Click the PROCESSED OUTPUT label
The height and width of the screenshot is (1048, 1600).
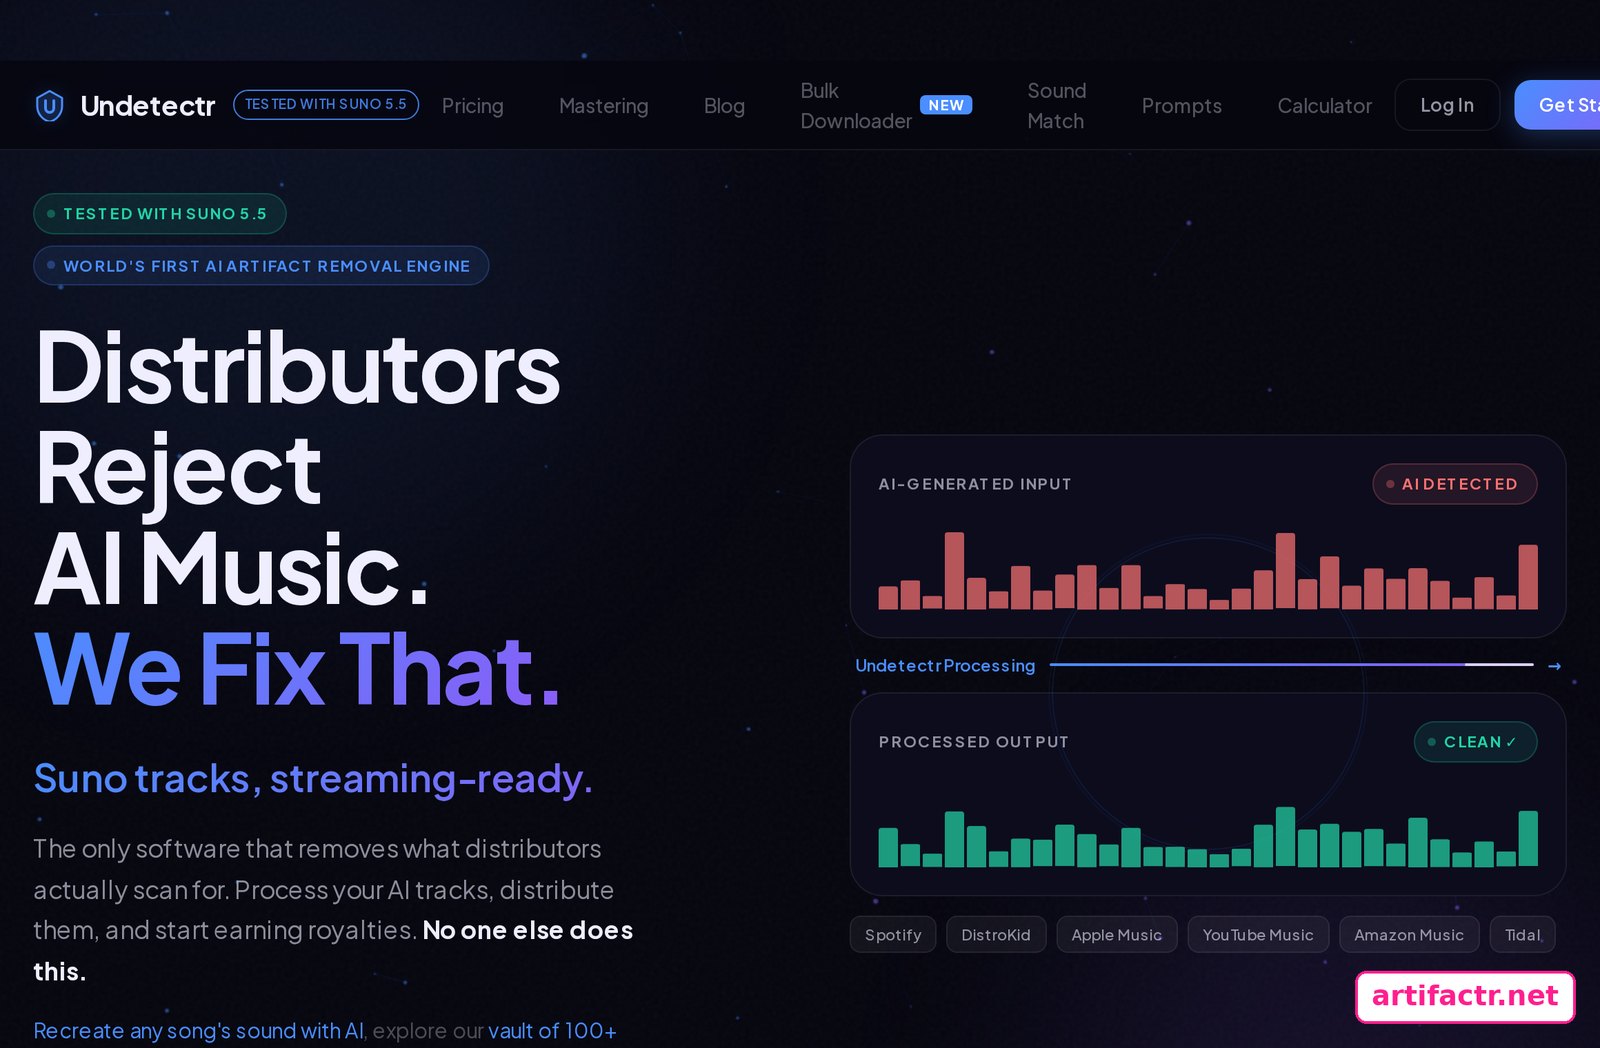[x=973, y=742]
